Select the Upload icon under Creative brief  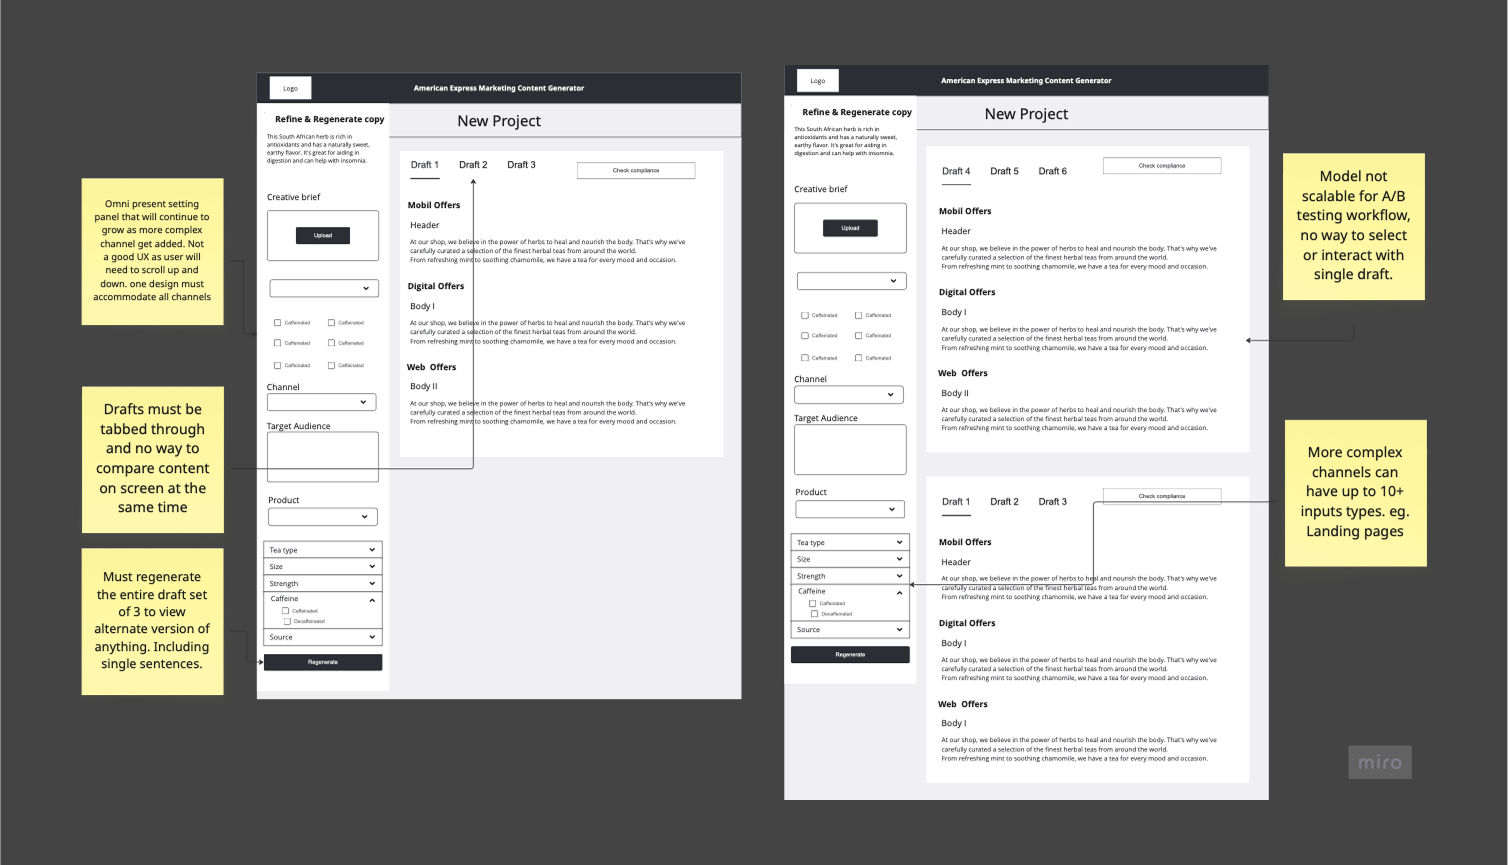click(x=322, y=235)
